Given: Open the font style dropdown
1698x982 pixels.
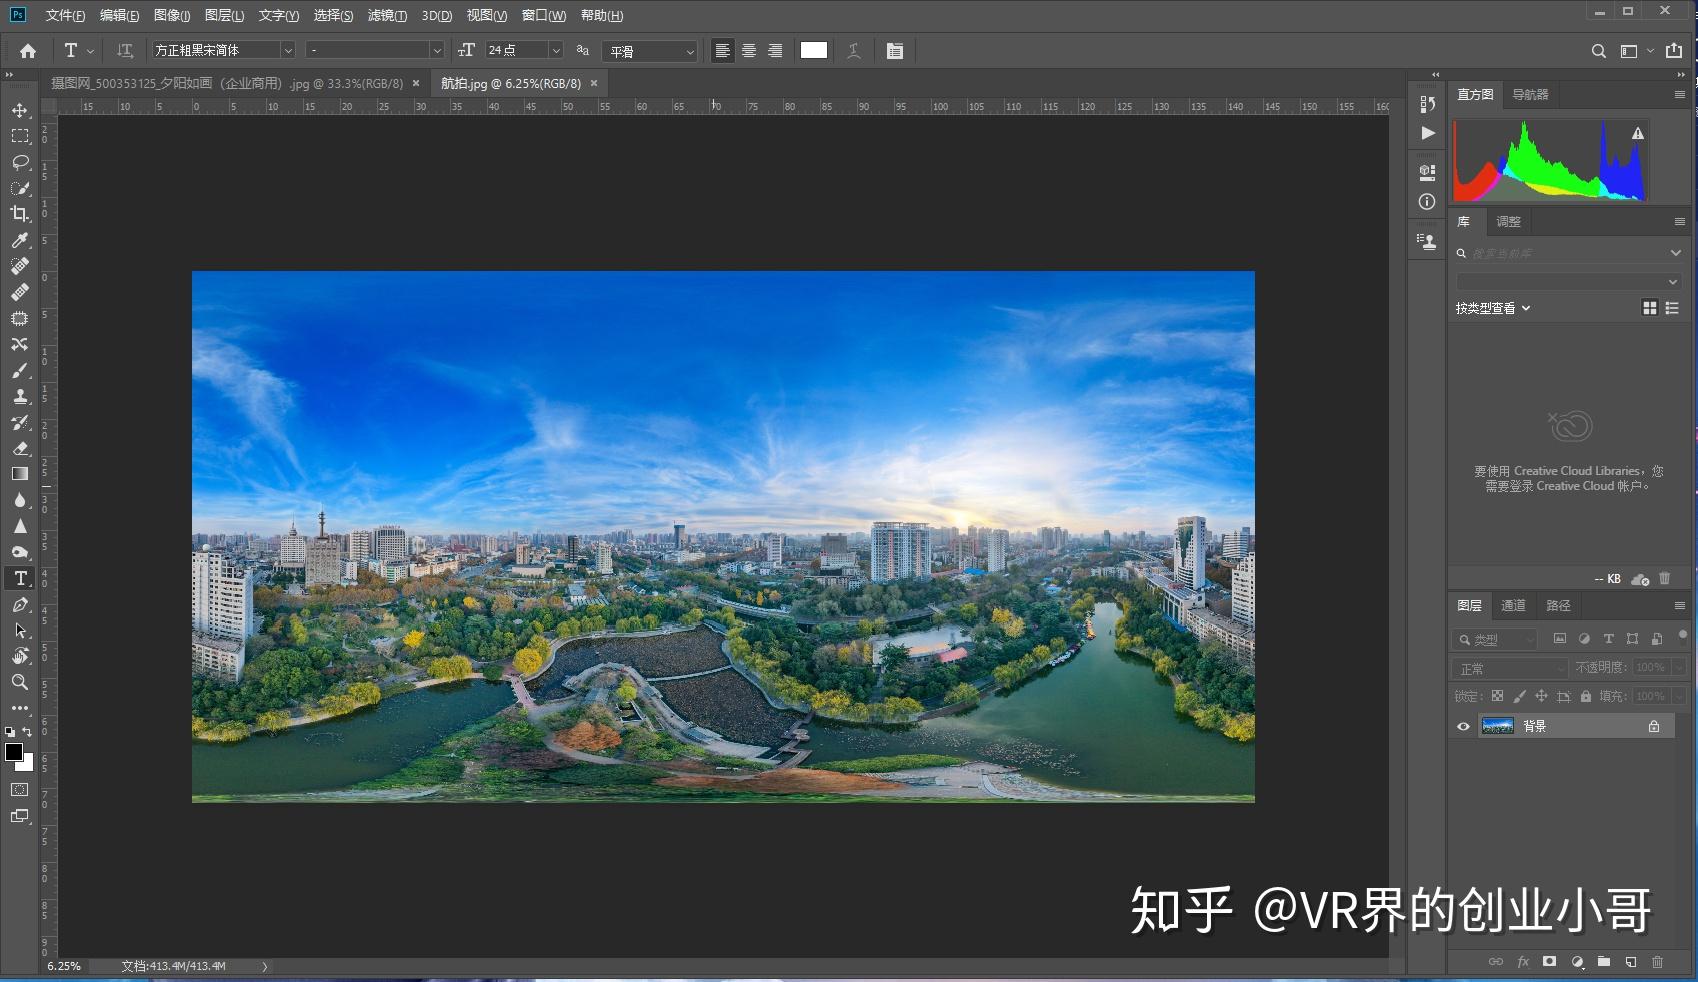Looking at the screenshot, I should (374, 50).
